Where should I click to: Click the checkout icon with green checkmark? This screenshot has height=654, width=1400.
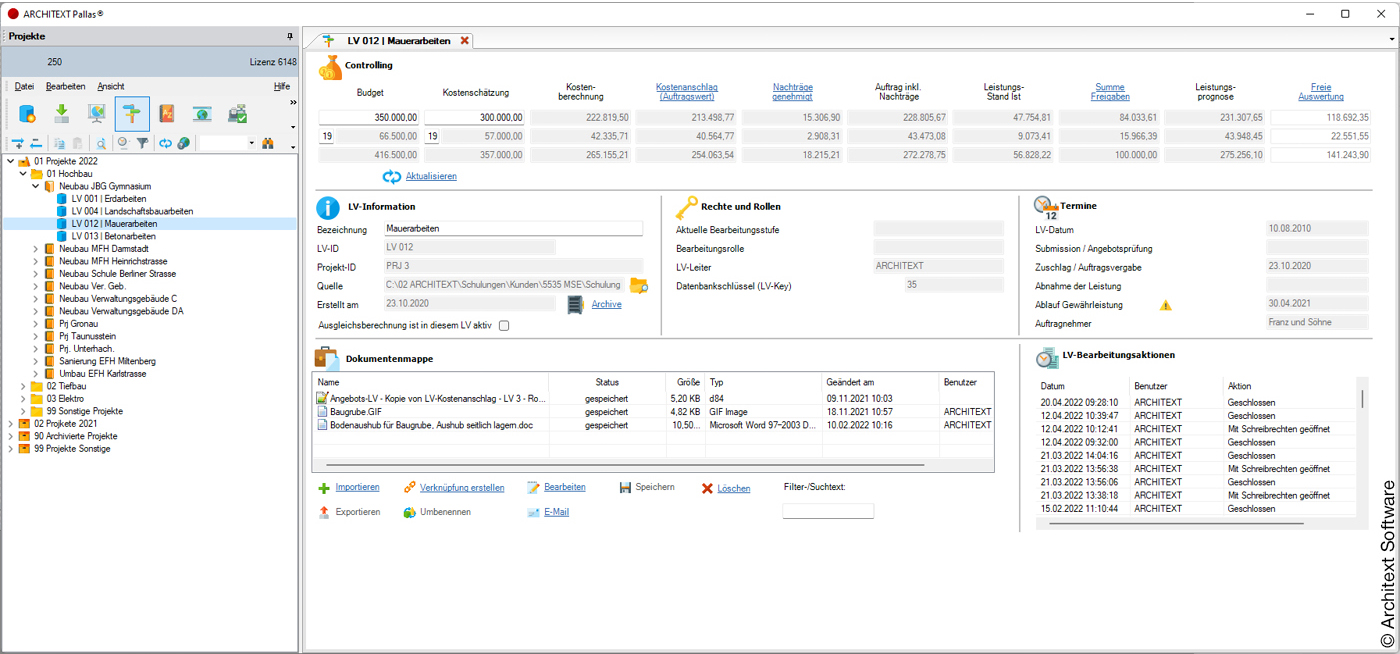coord(237,114)
